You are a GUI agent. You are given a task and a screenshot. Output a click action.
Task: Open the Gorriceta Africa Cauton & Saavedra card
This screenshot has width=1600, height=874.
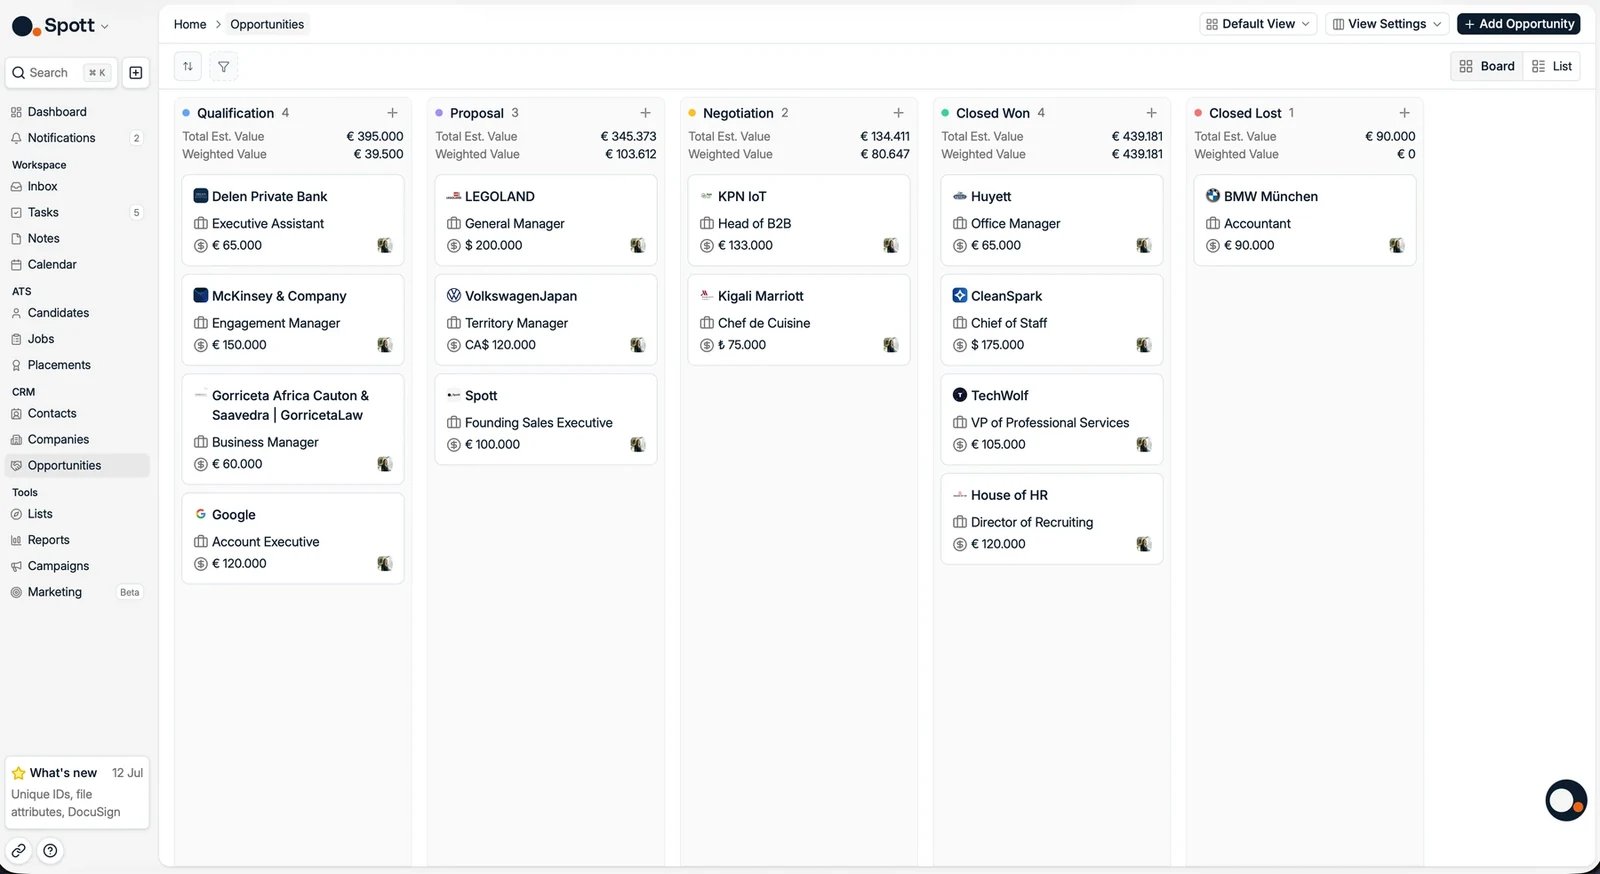(293, 429)
